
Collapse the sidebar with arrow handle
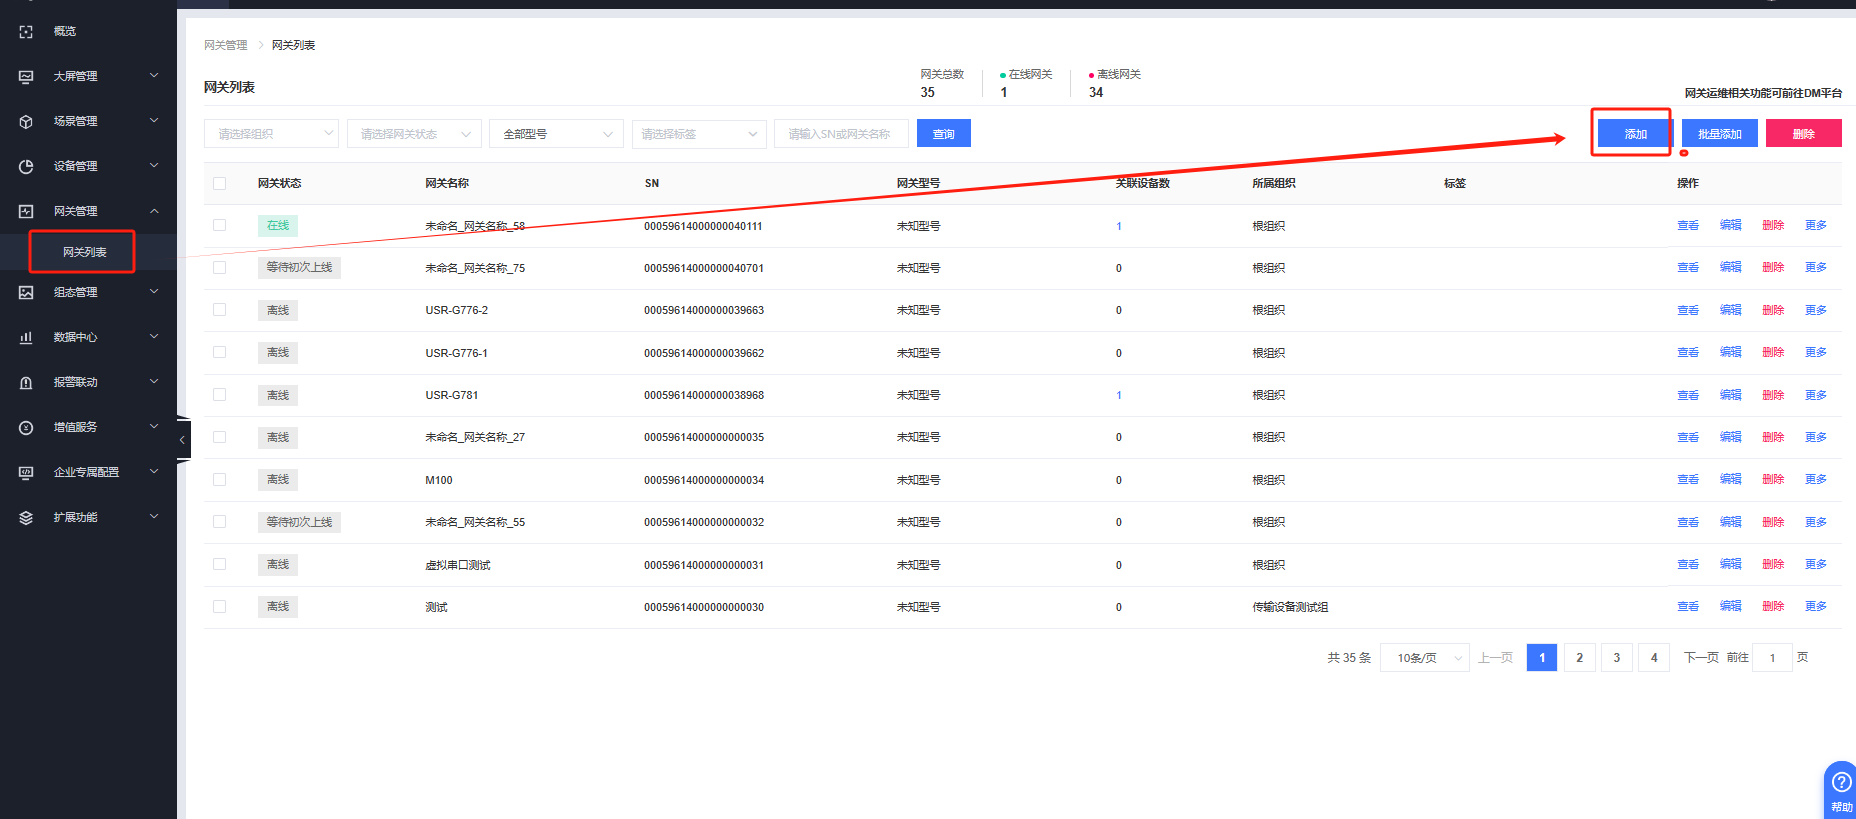click(182, 440)
